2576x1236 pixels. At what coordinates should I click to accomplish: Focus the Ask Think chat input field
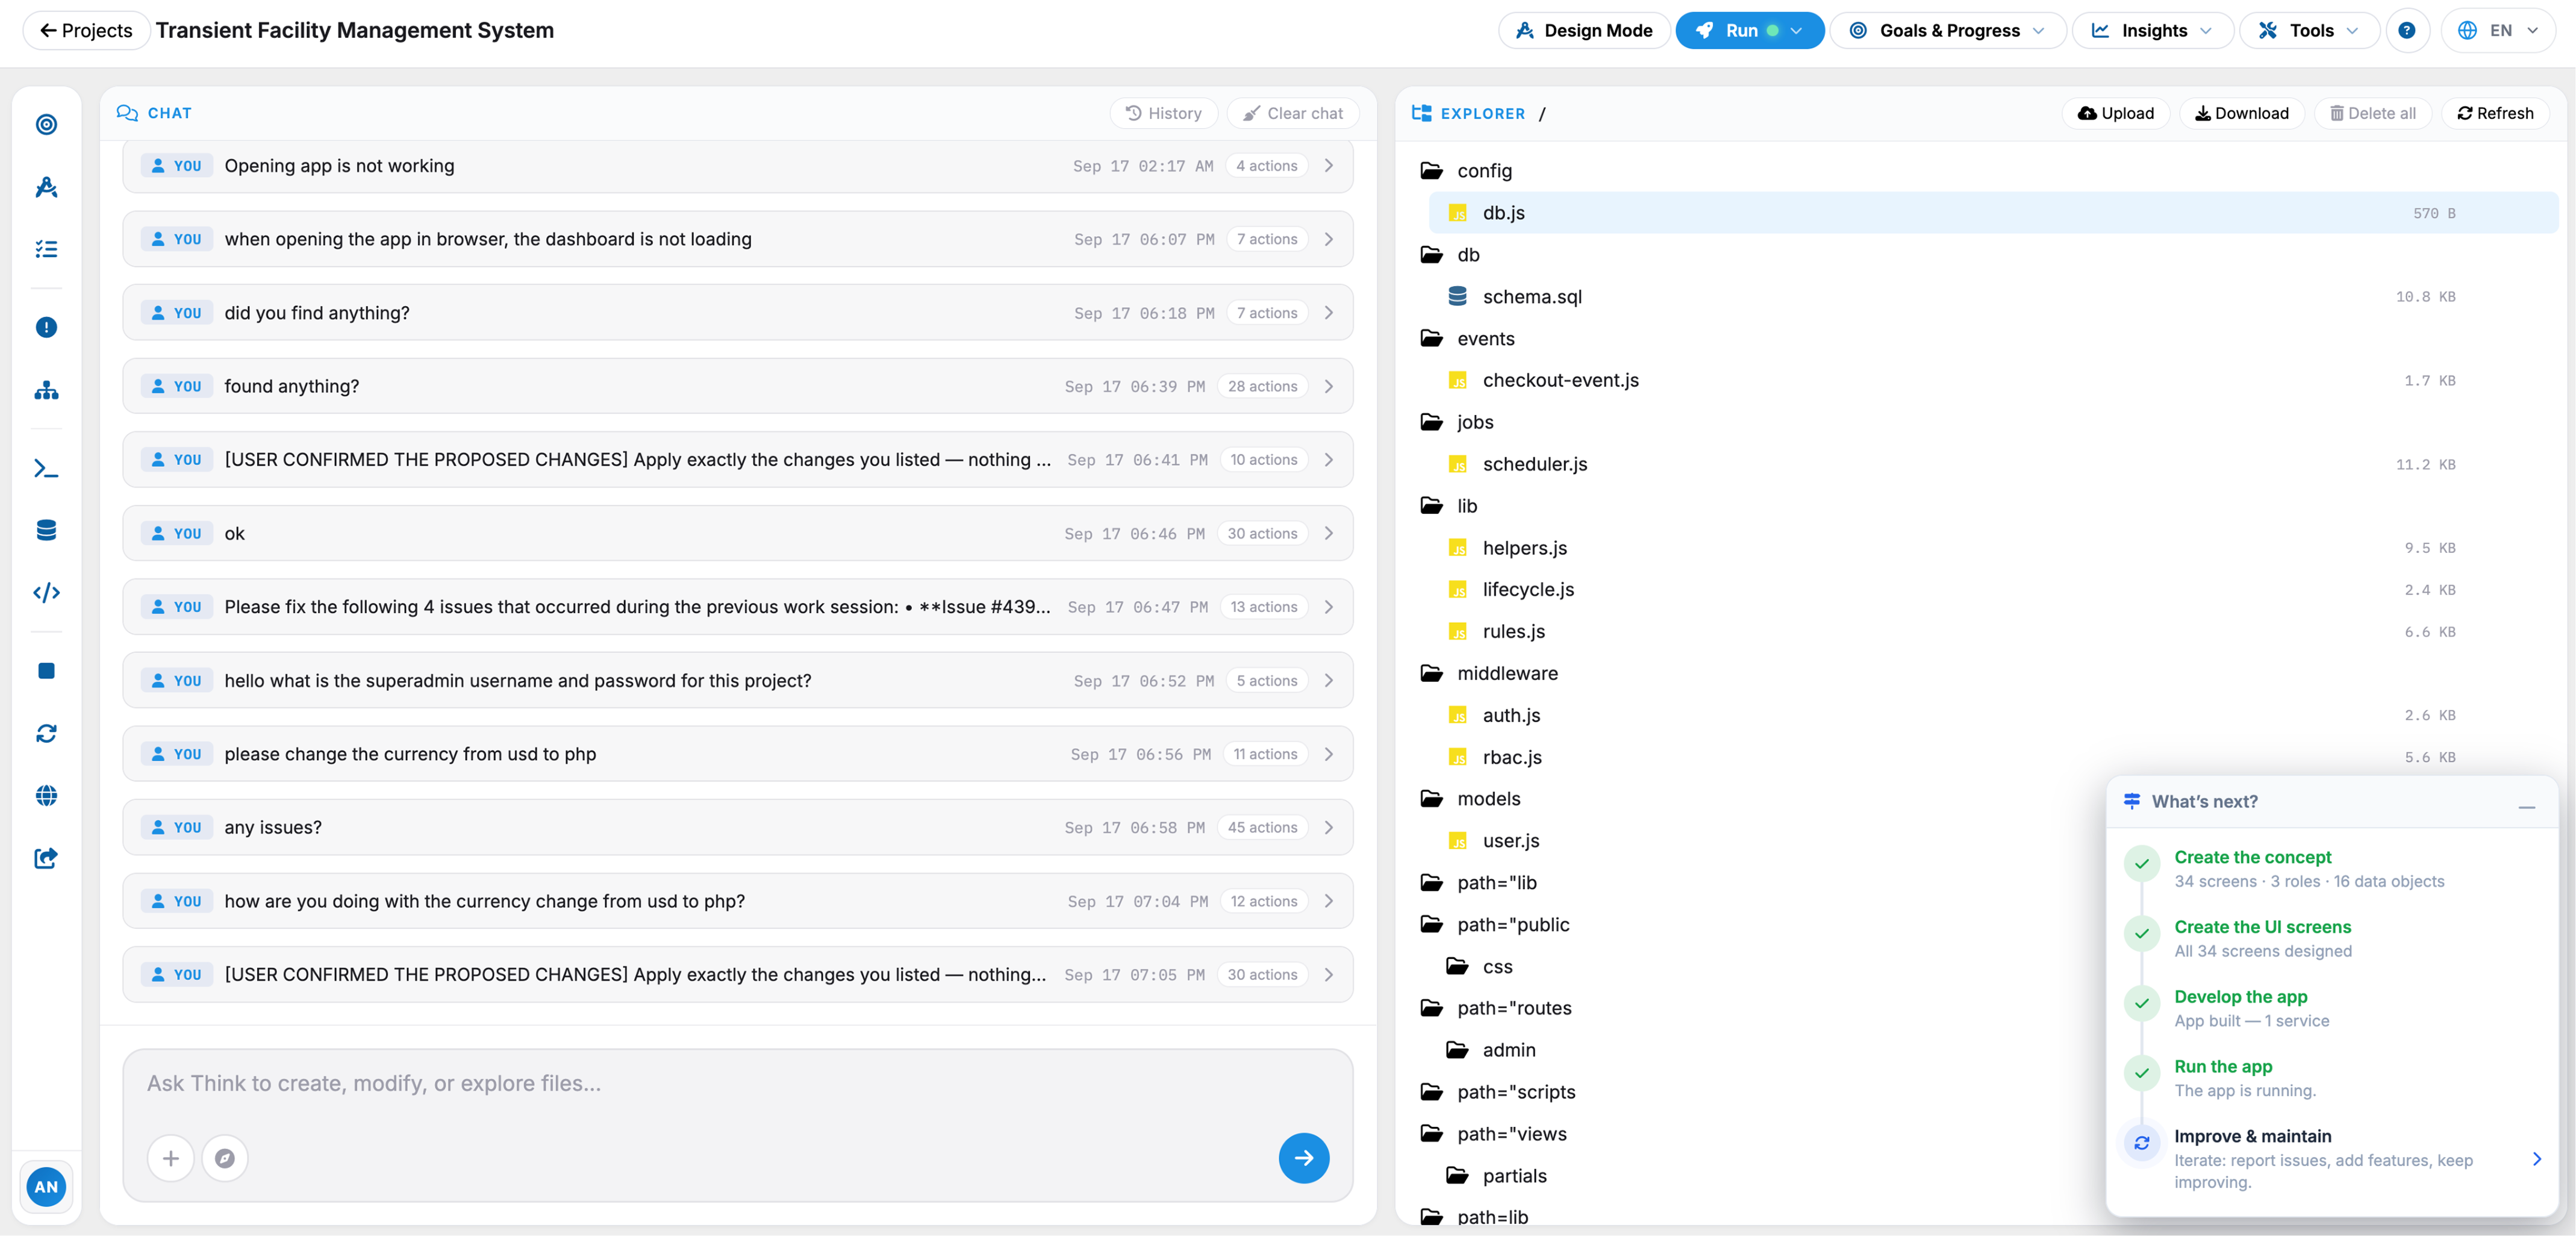(738, 1084)
